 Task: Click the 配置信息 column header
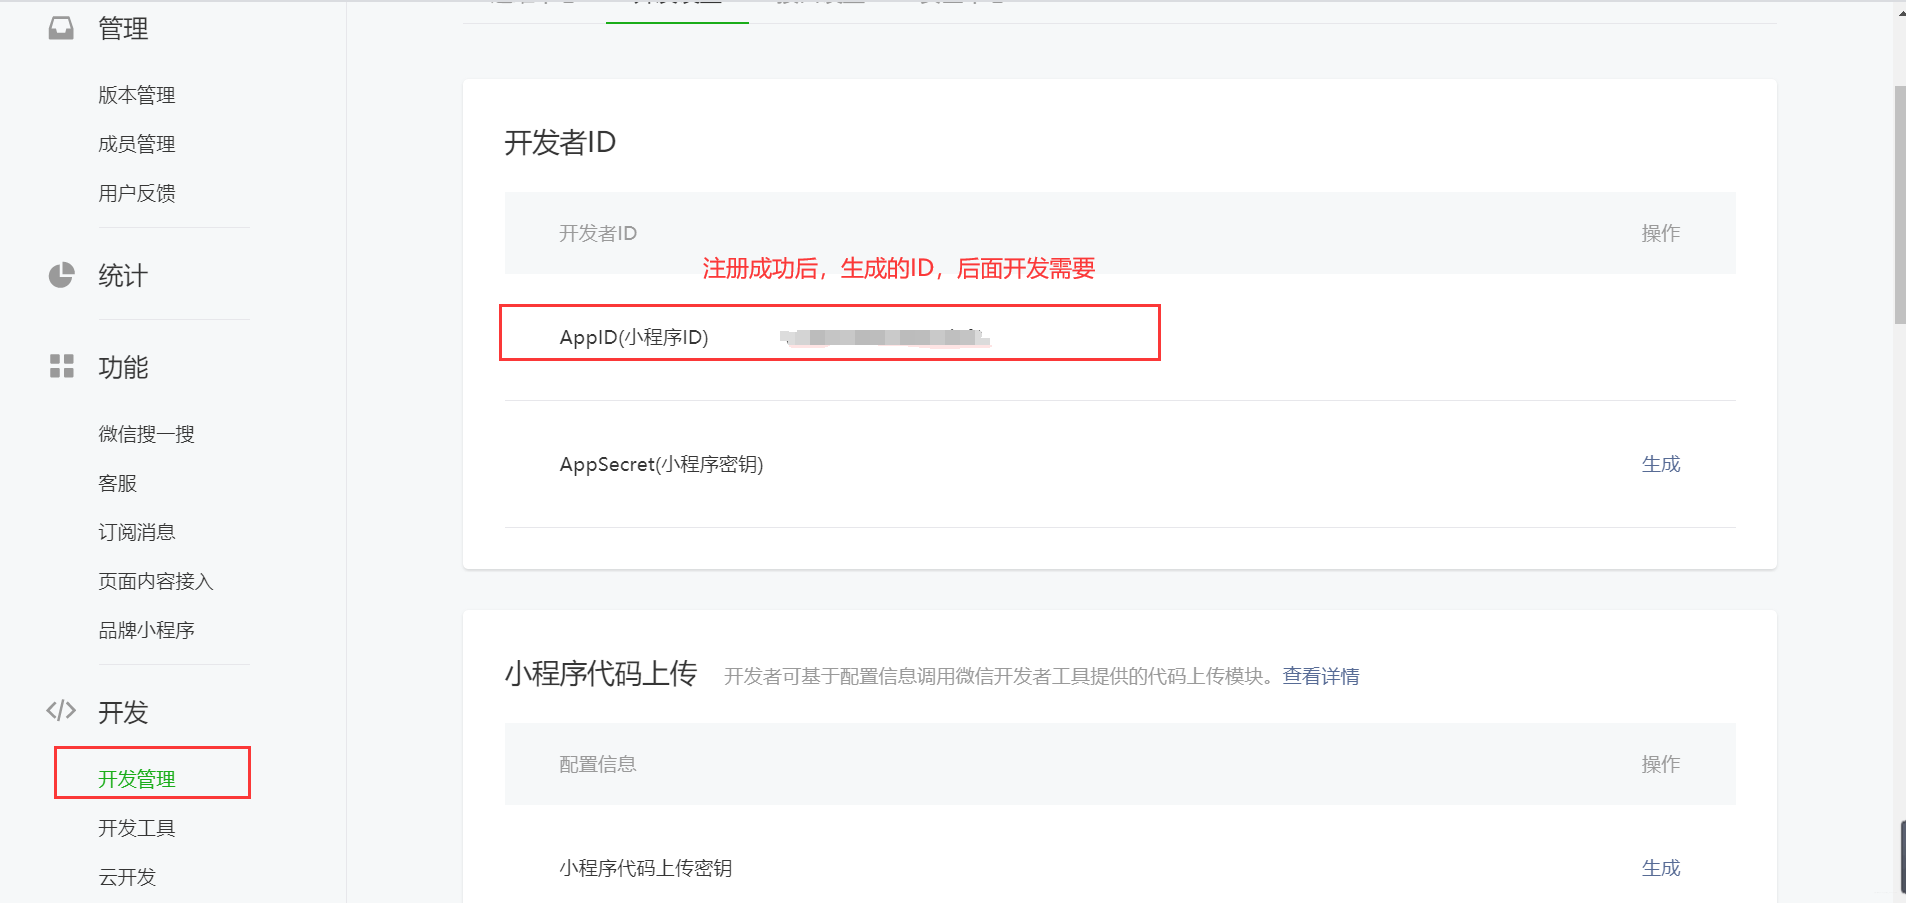pyautogui.click(x=598, y=764)
